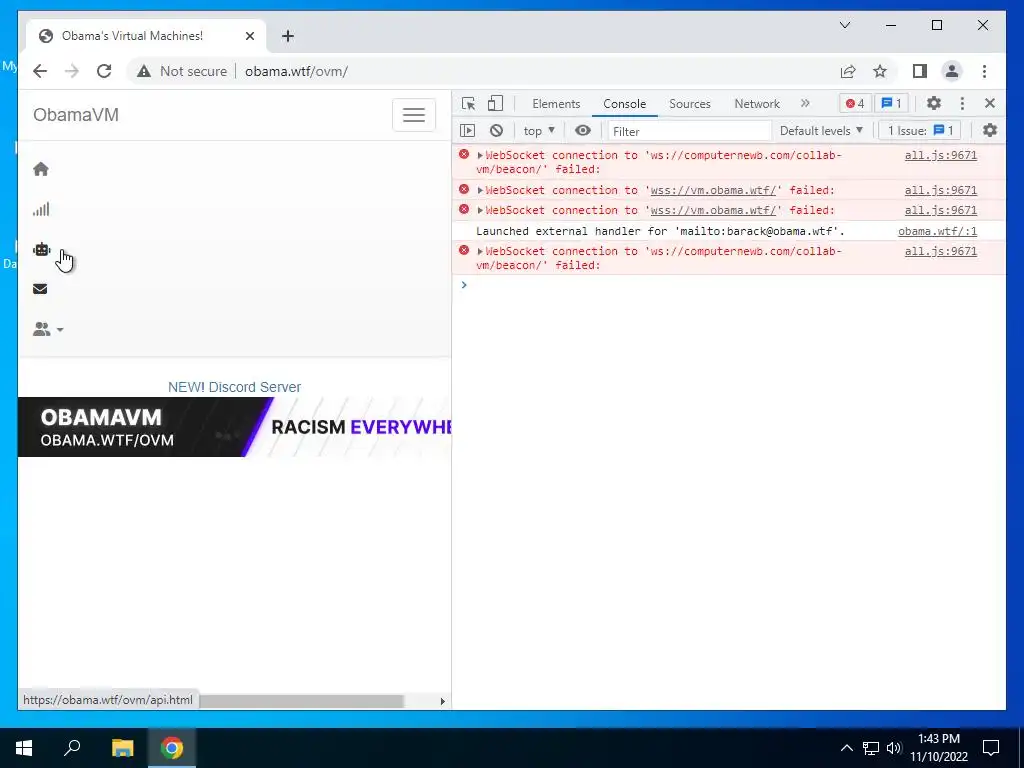This screenshot has width=1024, height=768.
Task: Open the NEW! Discord Server link
Action: (x=234, y=387)
